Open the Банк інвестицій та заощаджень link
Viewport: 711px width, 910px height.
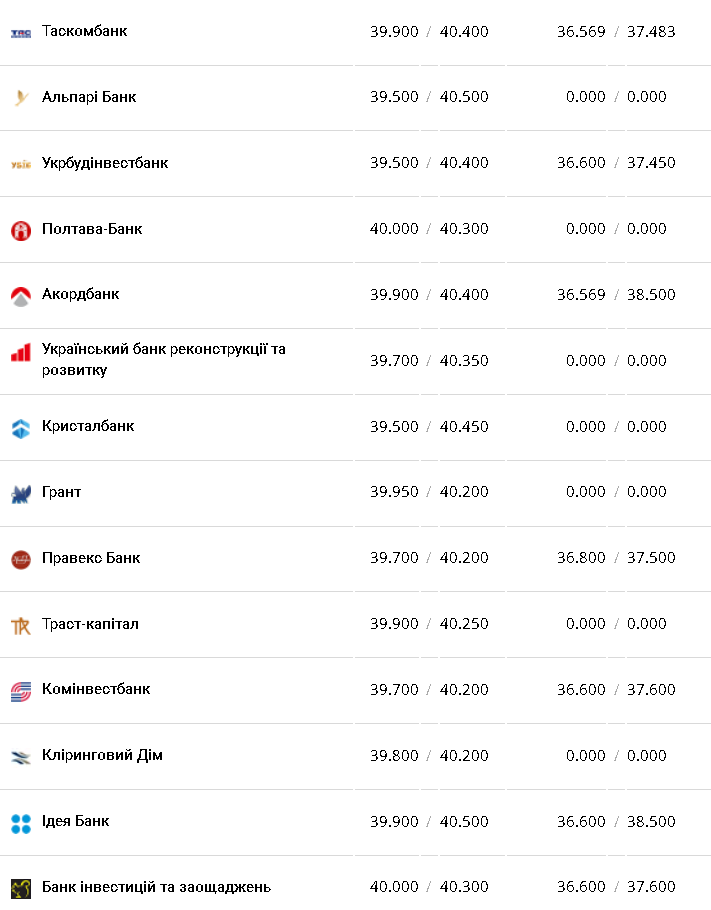tap(156, 887)
